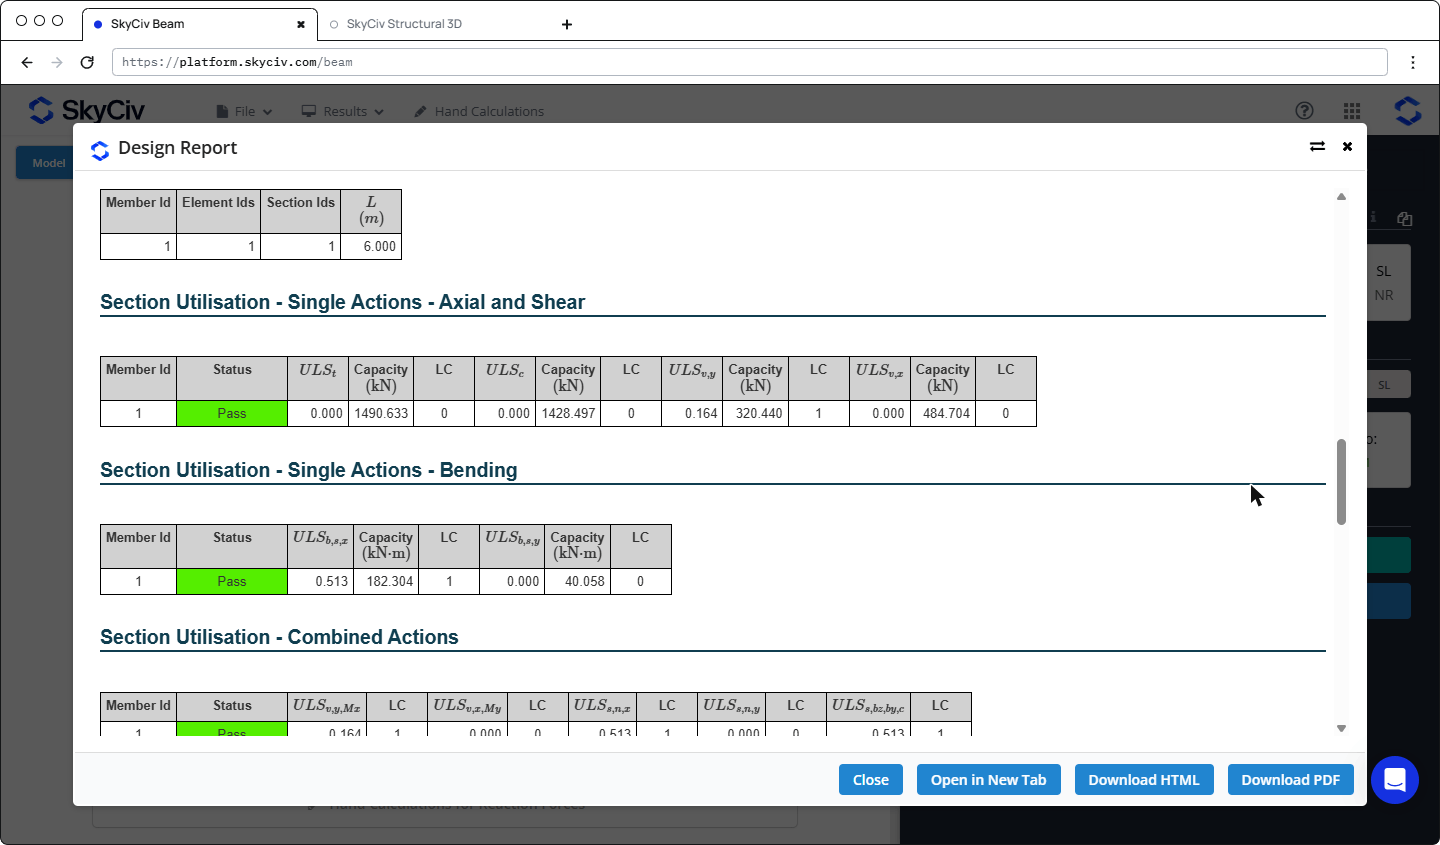Reload the current page
The height and width of the screenshot is (845, 1440).
pos(87,62)
